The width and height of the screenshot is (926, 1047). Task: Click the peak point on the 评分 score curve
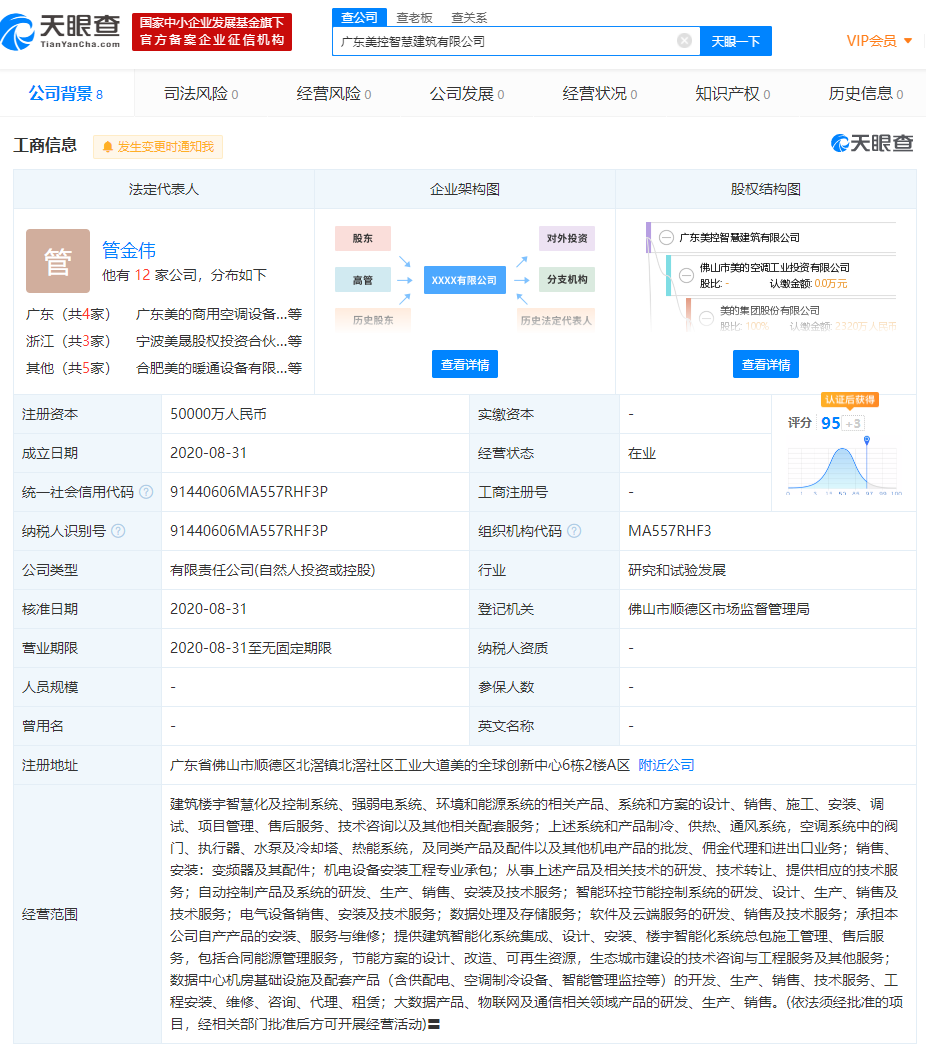(842, 449)
